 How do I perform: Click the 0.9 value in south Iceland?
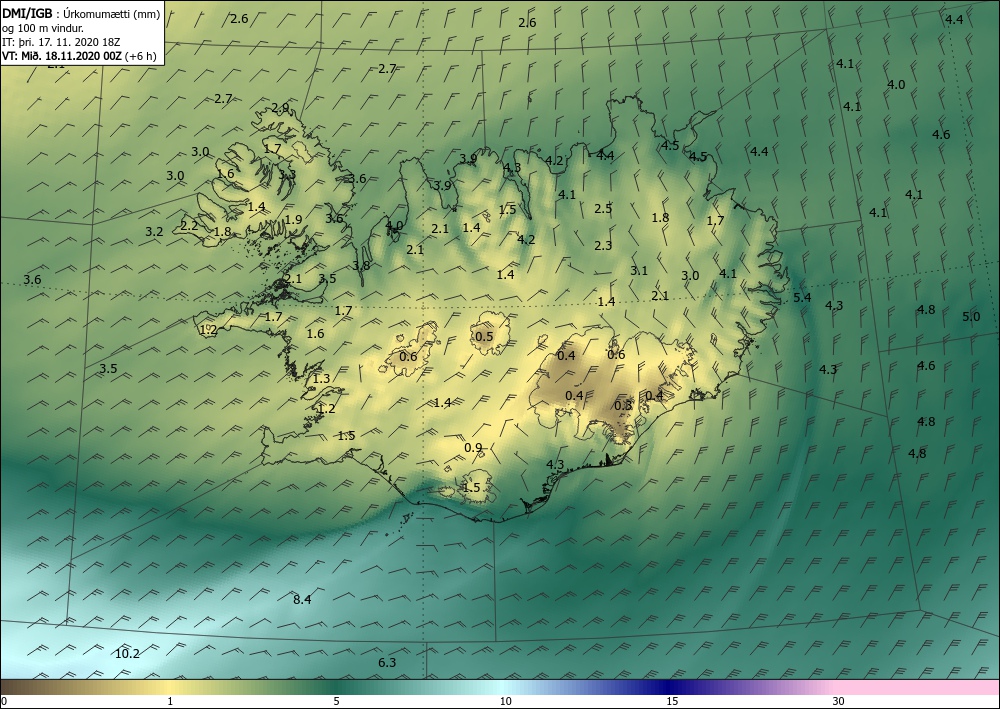click(x=473, y=448)
